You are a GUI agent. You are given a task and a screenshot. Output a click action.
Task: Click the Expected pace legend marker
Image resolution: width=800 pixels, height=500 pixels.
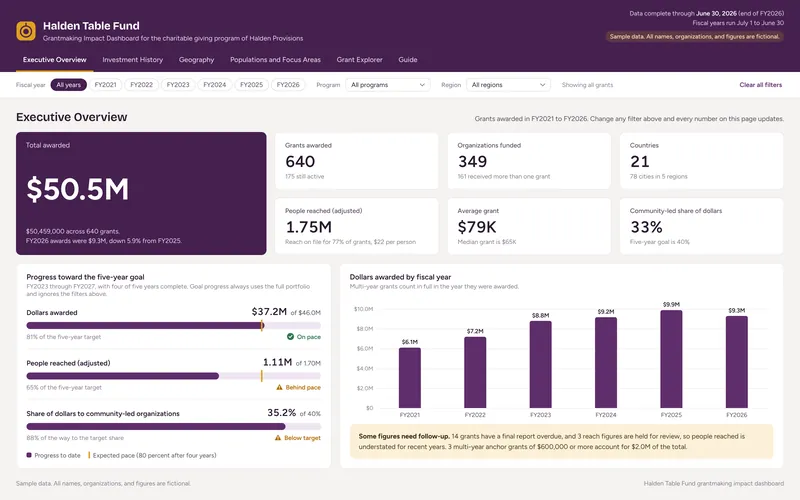tap(89, 455)
